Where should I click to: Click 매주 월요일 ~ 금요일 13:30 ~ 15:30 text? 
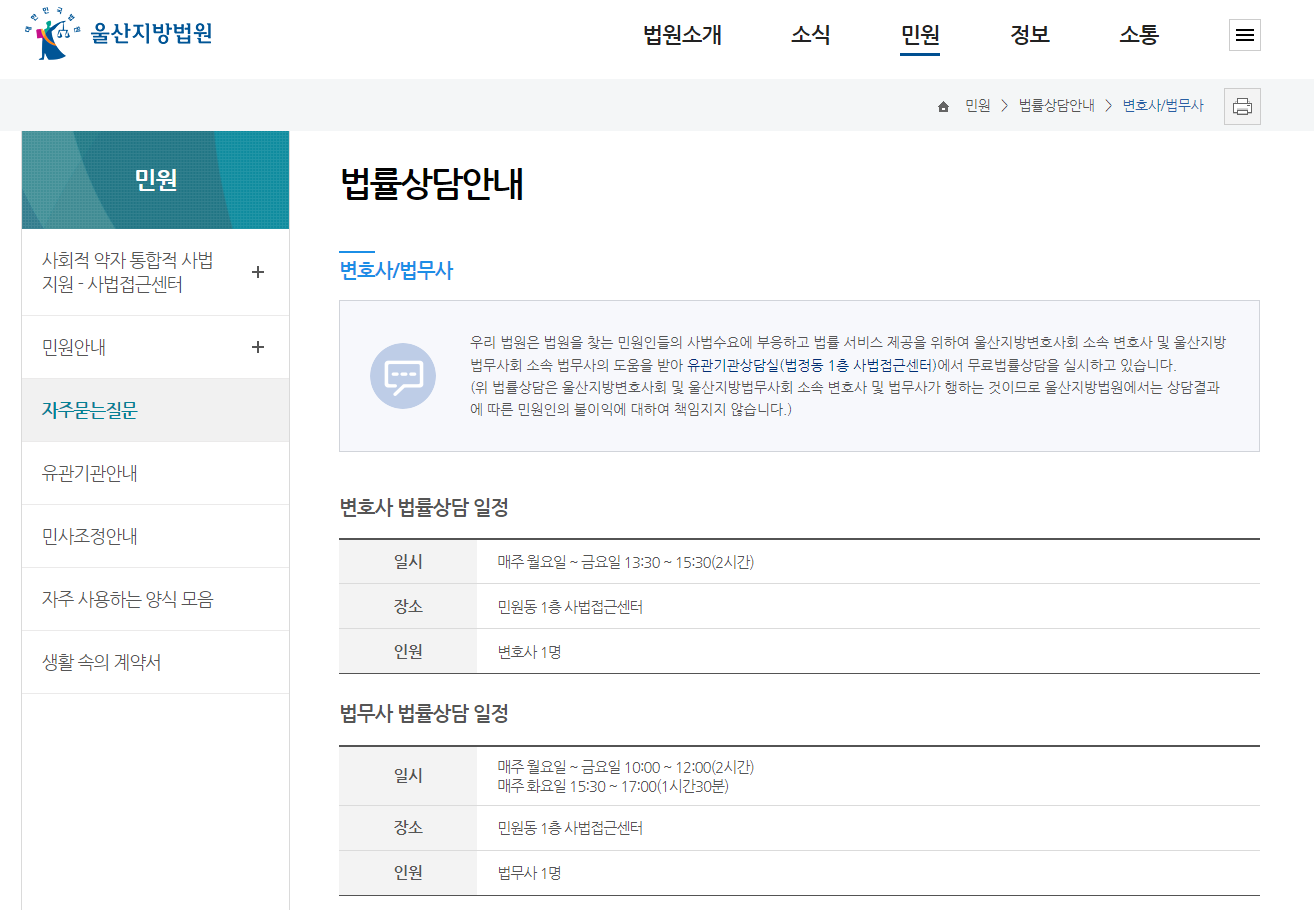[x=626, y=562]
